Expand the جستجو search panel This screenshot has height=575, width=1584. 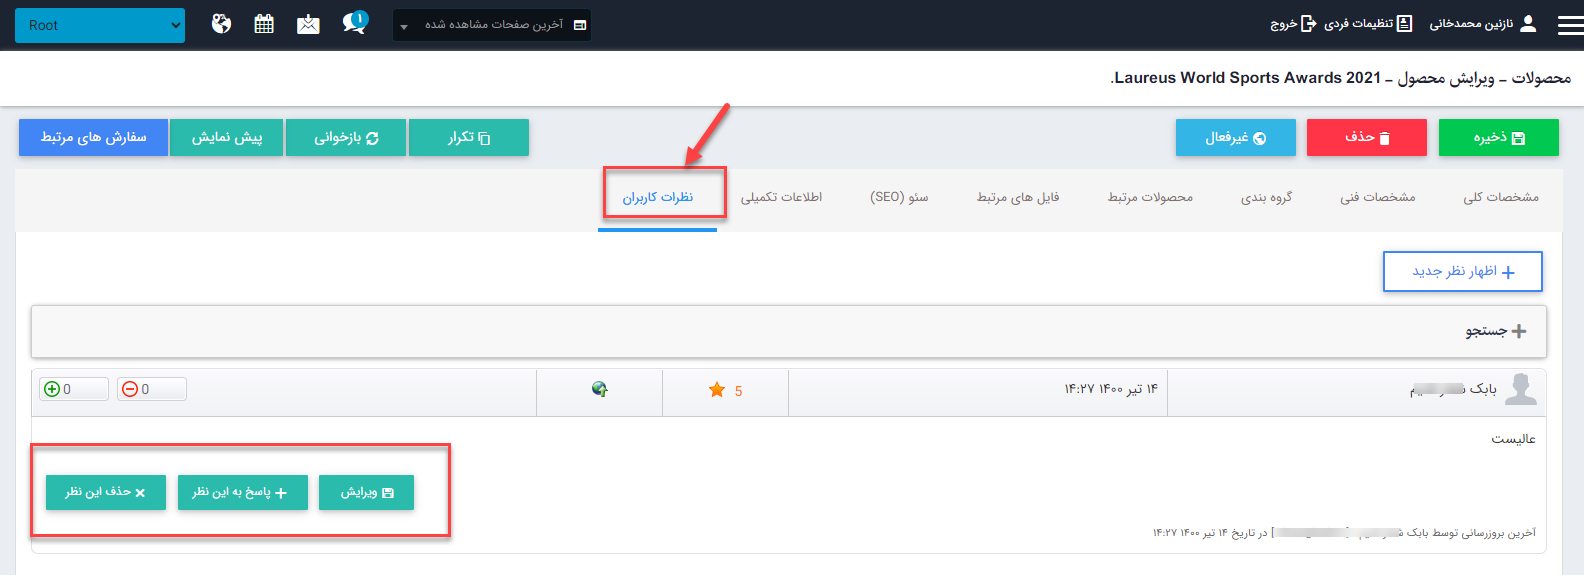click(x=1495, y=331)
